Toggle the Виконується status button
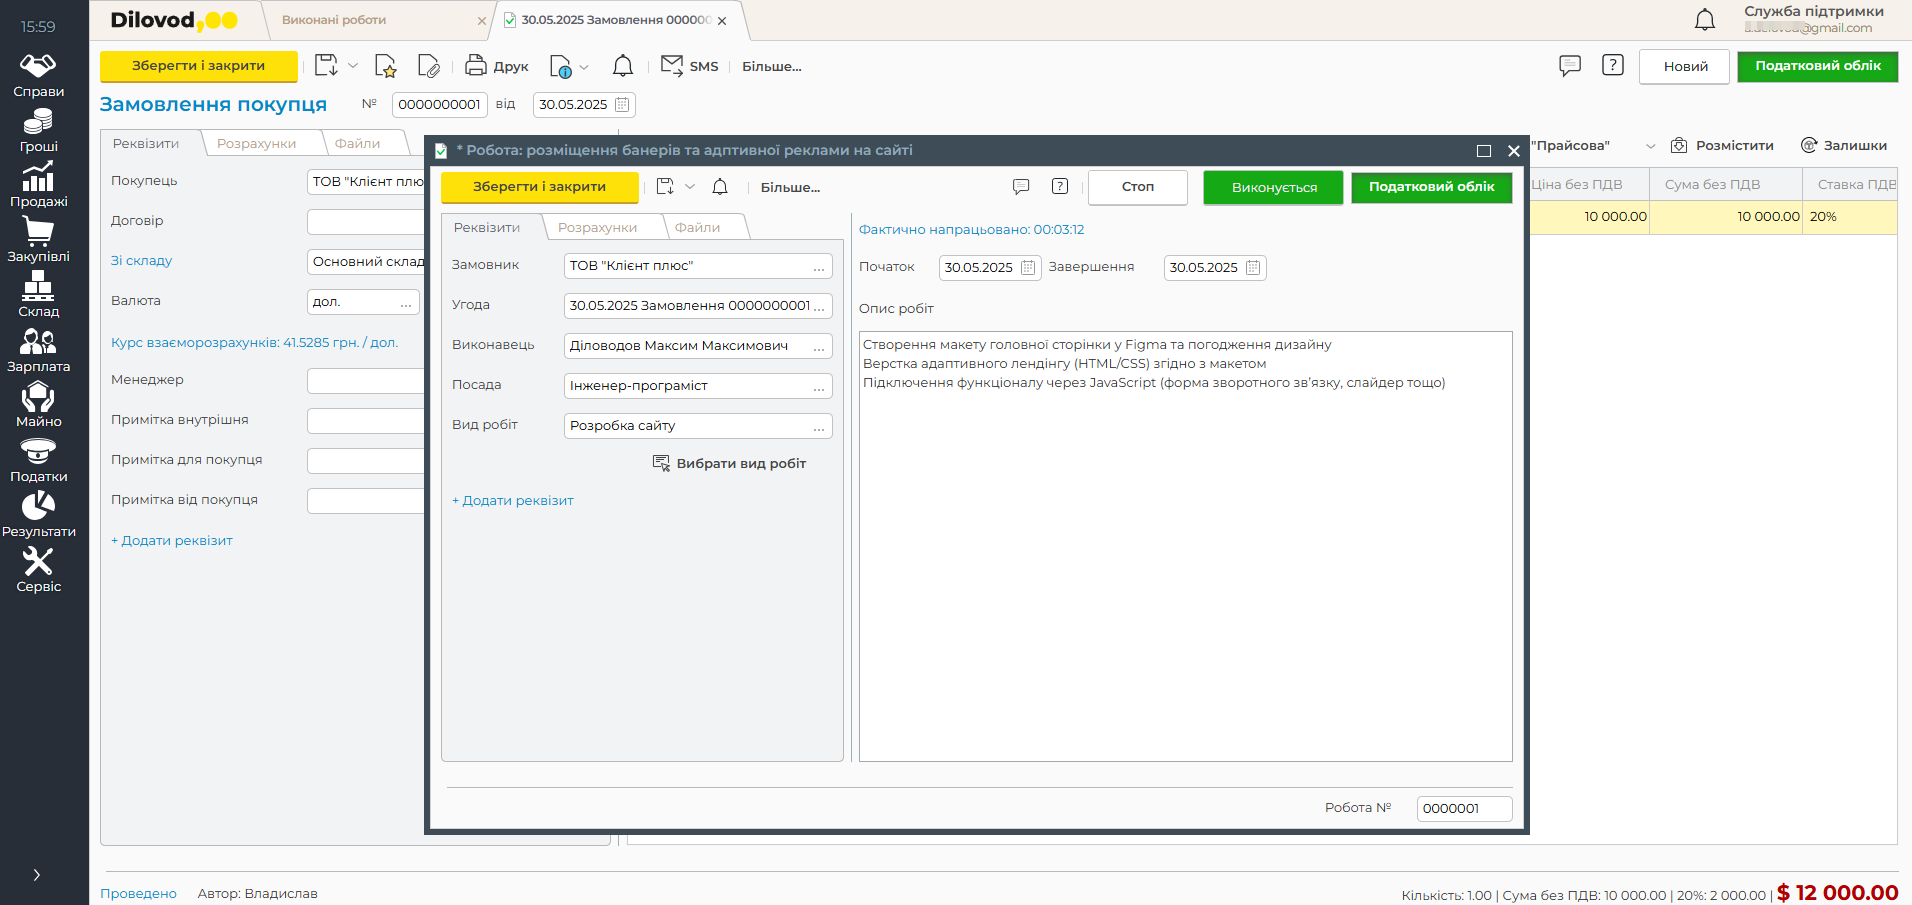Viewport: 1912px width, 905px height. pos(1273,187)
